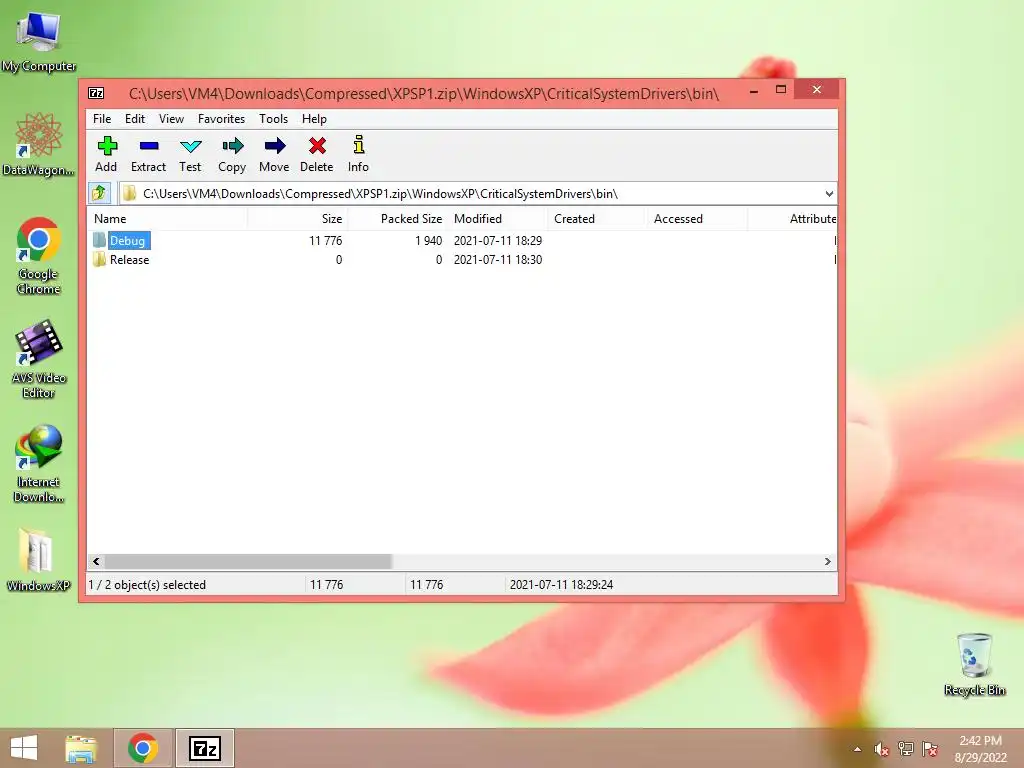The width and height of the screenshot is (1024, 768).
Task: Sort by Attributes column header
Action: (x=793, y=219)
